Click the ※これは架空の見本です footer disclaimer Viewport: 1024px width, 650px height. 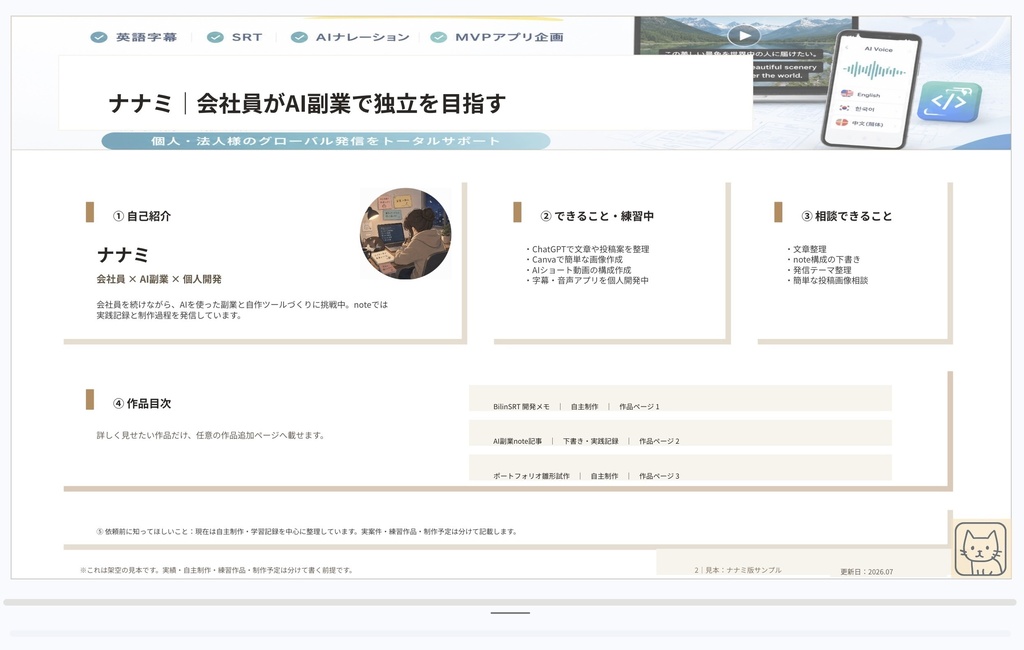[x=216, y=570]
